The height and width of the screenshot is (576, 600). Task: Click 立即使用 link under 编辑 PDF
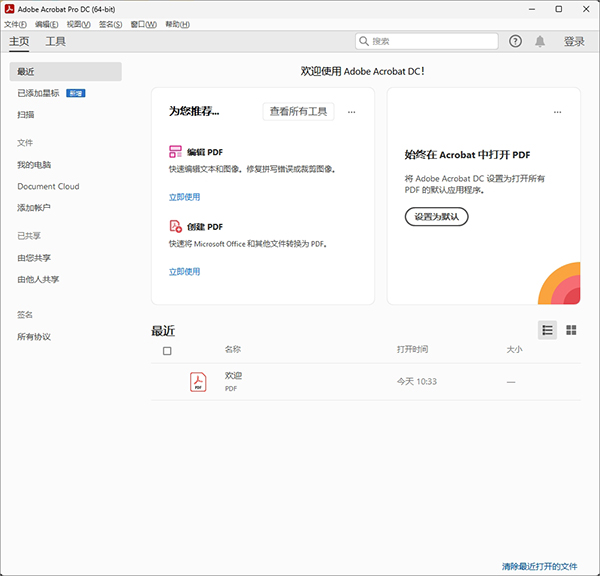tap(184, 197)
